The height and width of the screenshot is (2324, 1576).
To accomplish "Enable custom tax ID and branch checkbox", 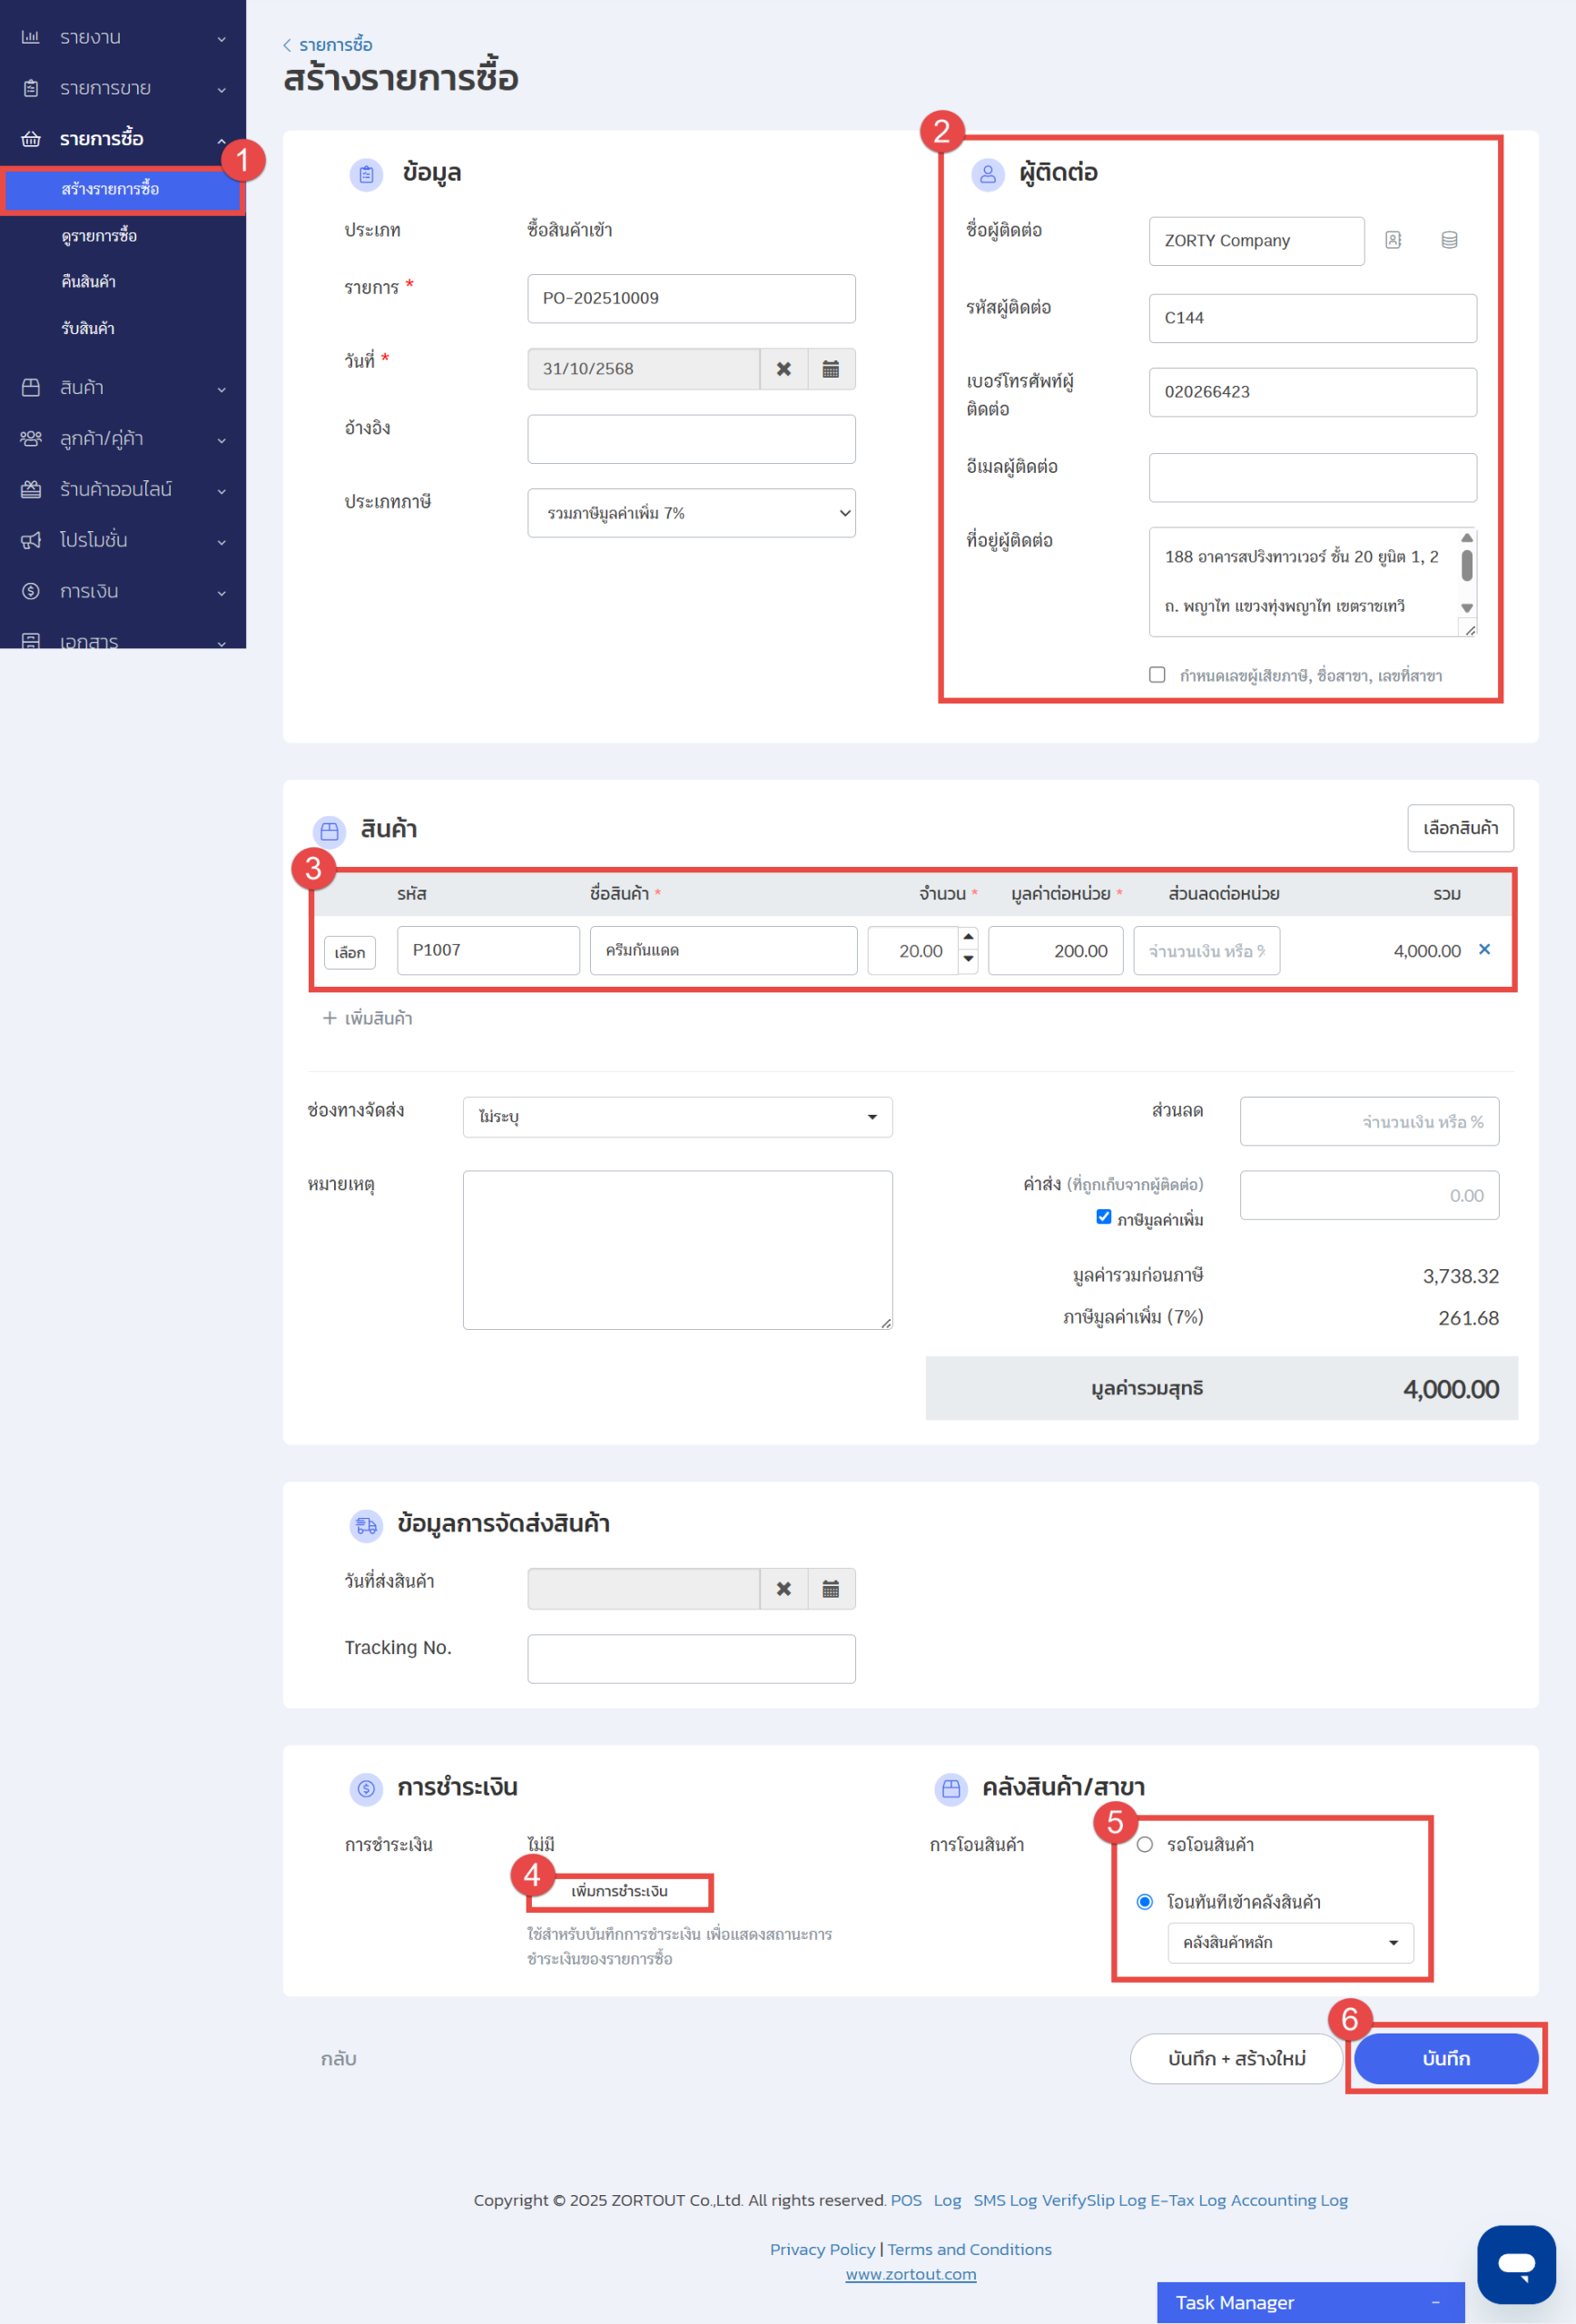I will pyautogui.click(x=1157, y=675).
